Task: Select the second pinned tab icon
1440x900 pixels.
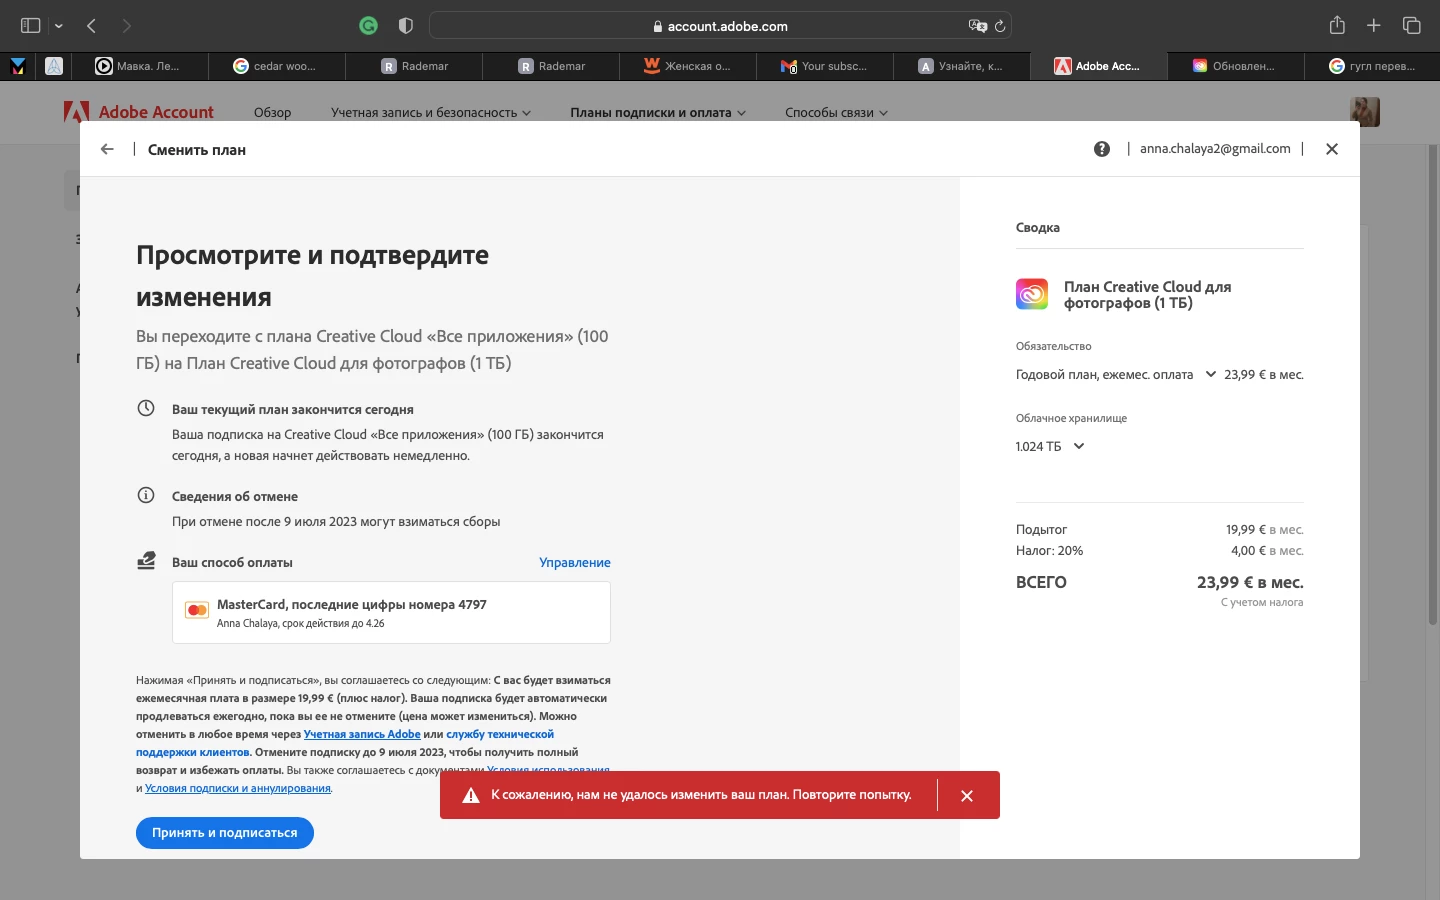Action: [x=54, y=66]
